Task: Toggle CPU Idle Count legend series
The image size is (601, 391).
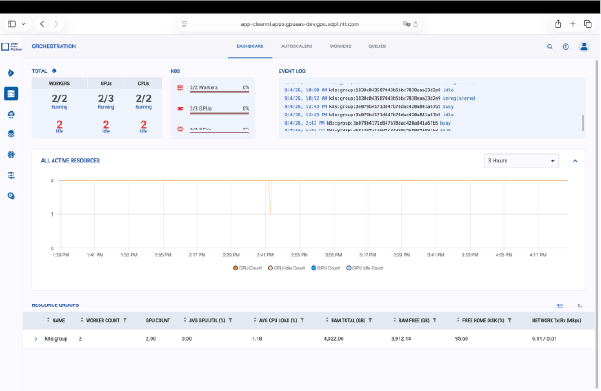Action: pyautogui.click(x=286, y=268)
